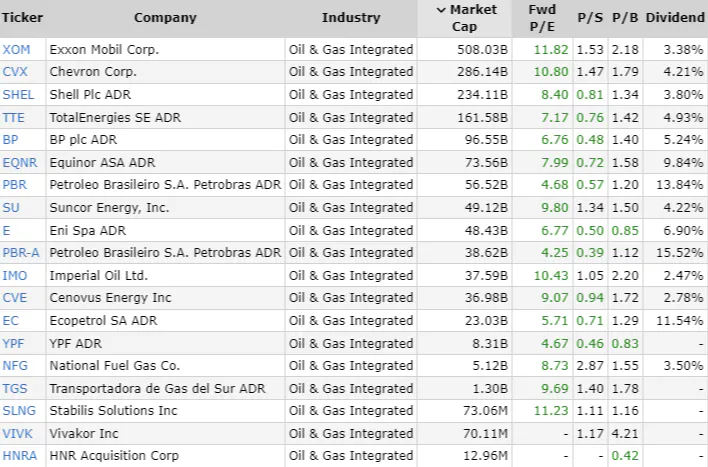Sort table by Industry column header
This screenshot has height=467, width=708.
(351, 18)
